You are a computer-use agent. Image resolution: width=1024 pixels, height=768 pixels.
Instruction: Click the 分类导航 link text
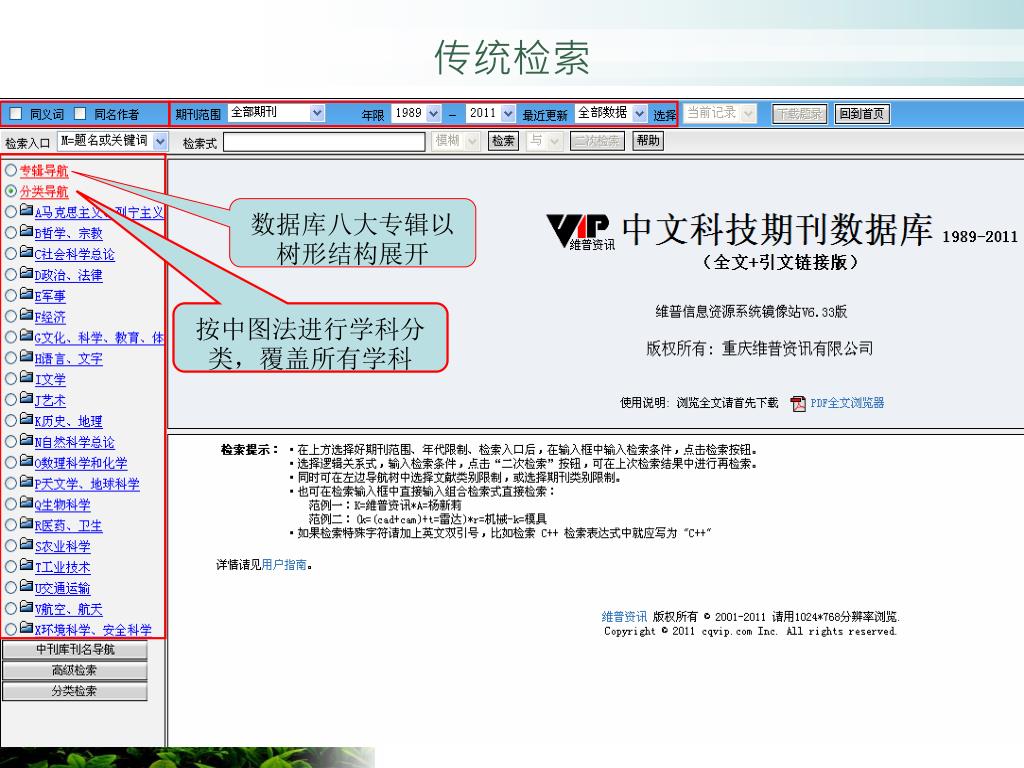[x=44, y=192]
